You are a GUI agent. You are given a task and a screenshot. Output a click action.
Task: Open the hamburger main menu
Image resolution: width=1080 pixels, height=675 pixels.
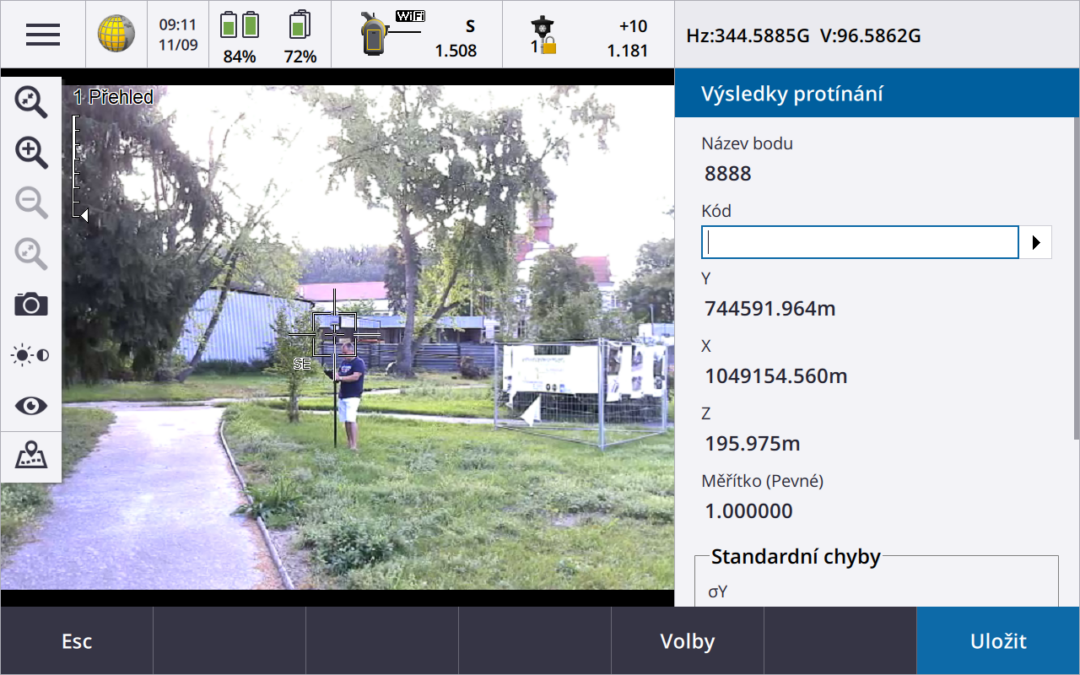[43, 34]
